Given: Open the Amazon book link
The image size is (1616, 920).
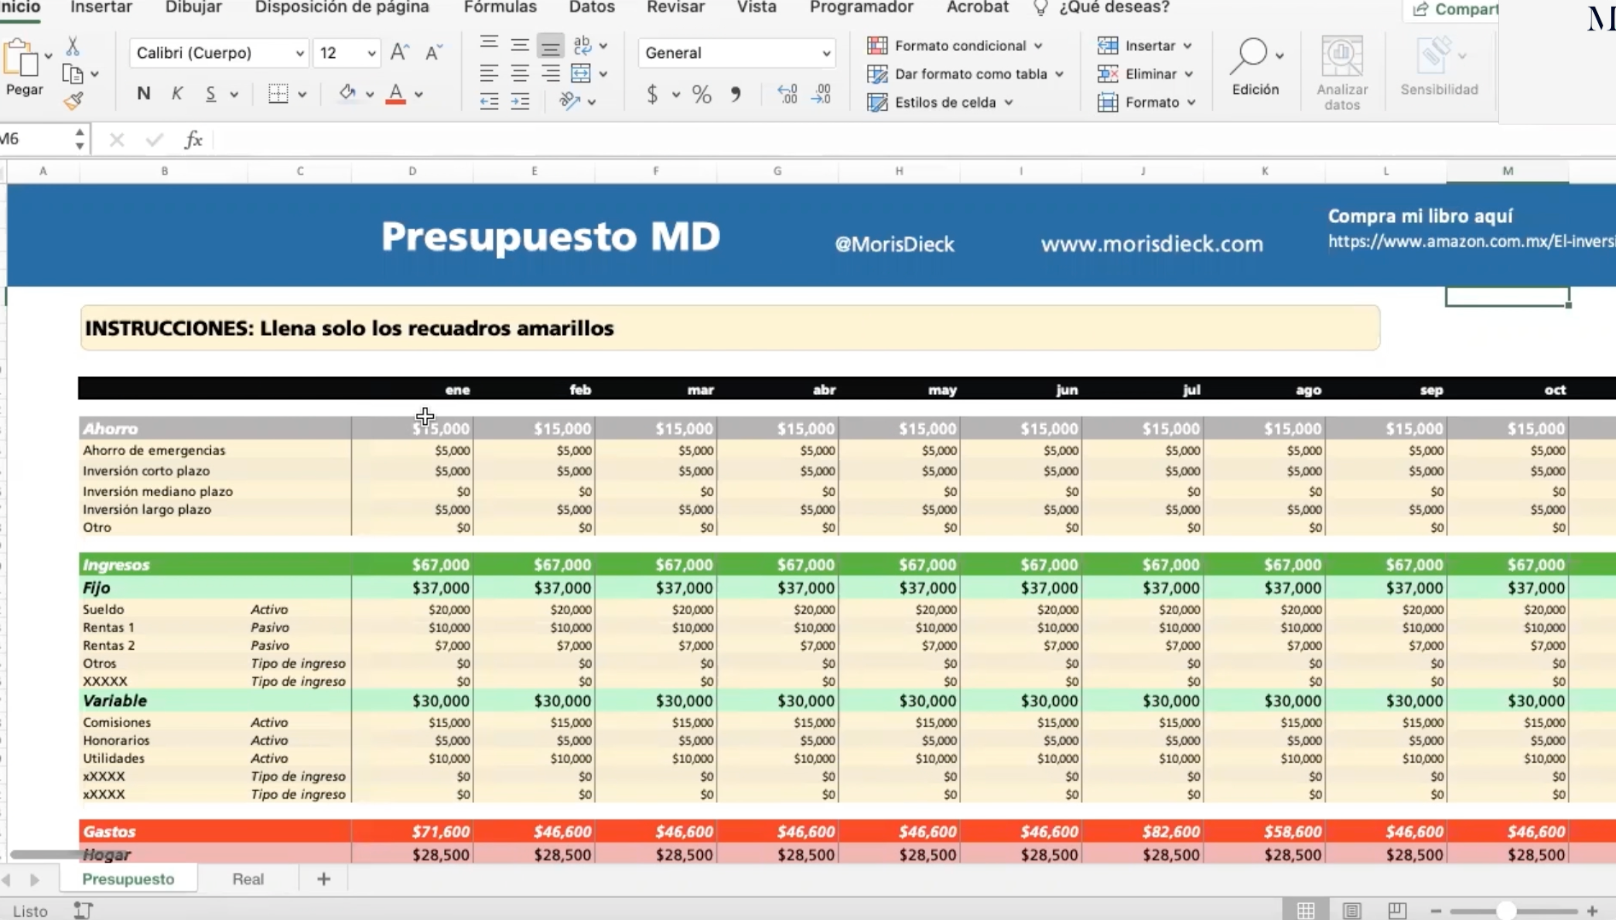Looking at the screenshot, I should tap(1470, 242).
